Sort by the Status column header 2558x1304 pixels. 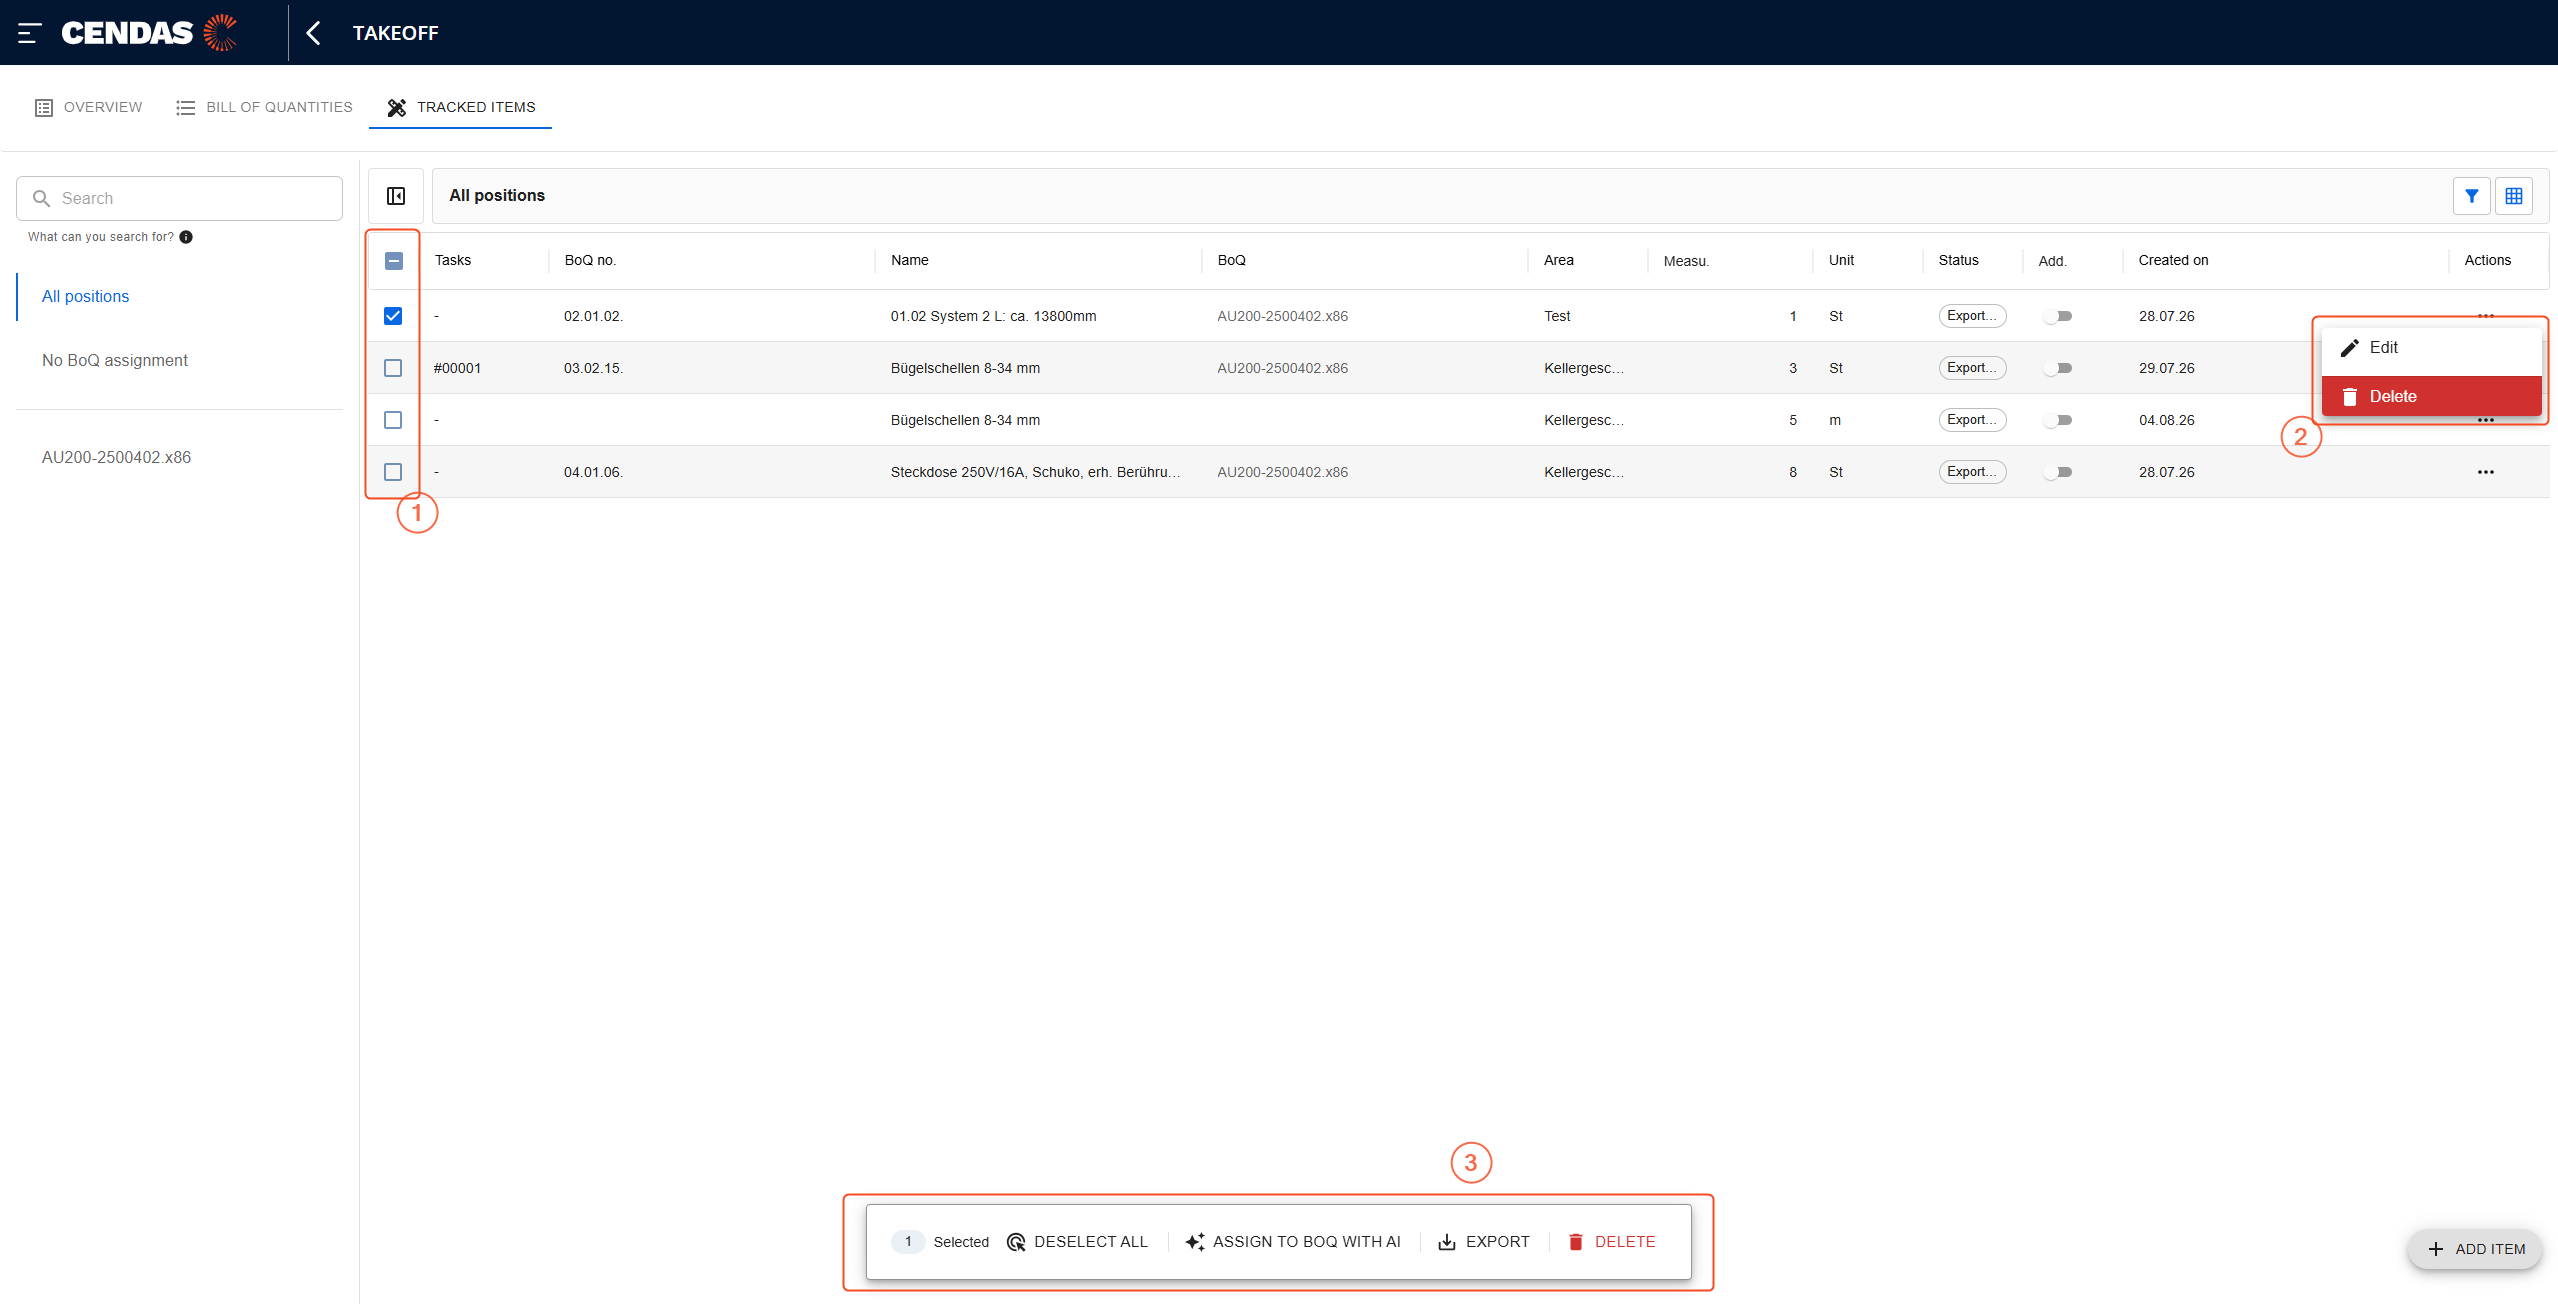click(1958, 260)
